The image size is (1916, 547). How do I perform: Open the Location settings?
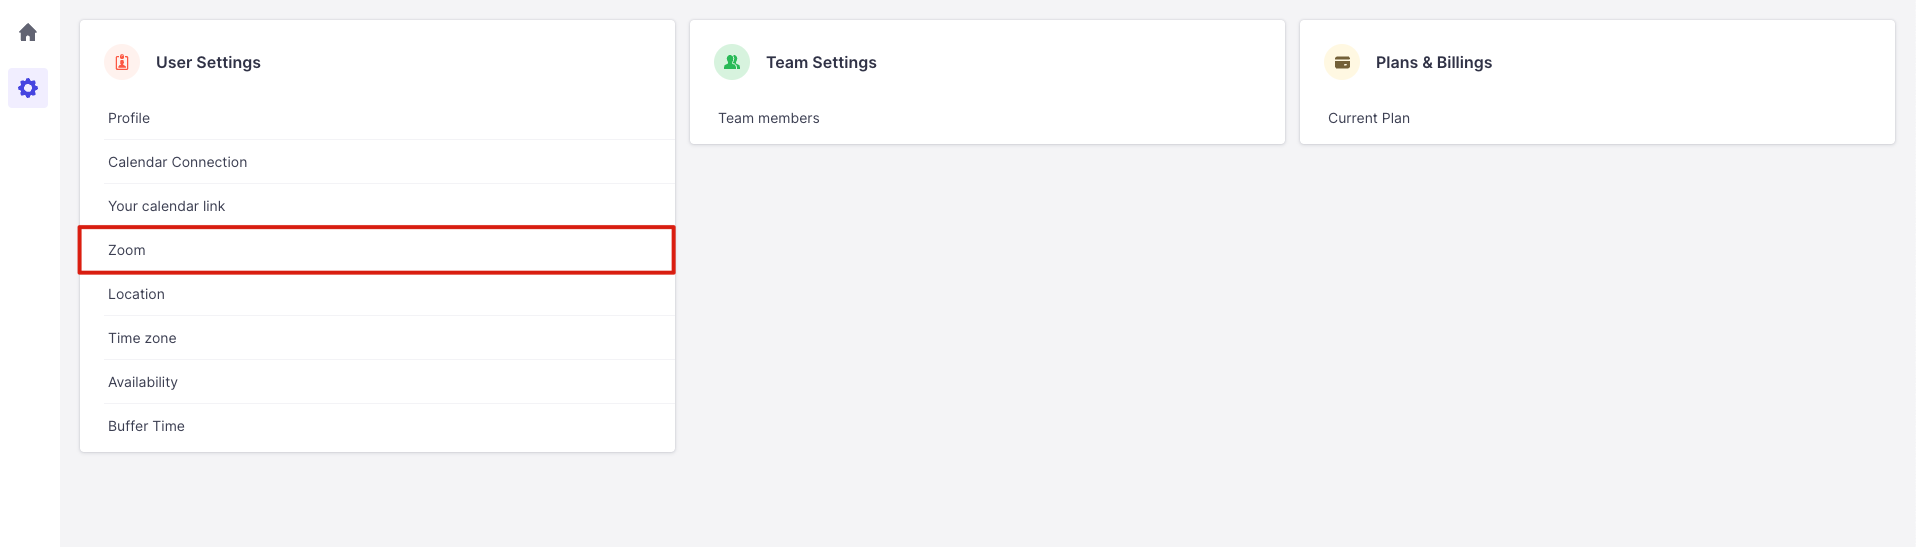(136, 294)
